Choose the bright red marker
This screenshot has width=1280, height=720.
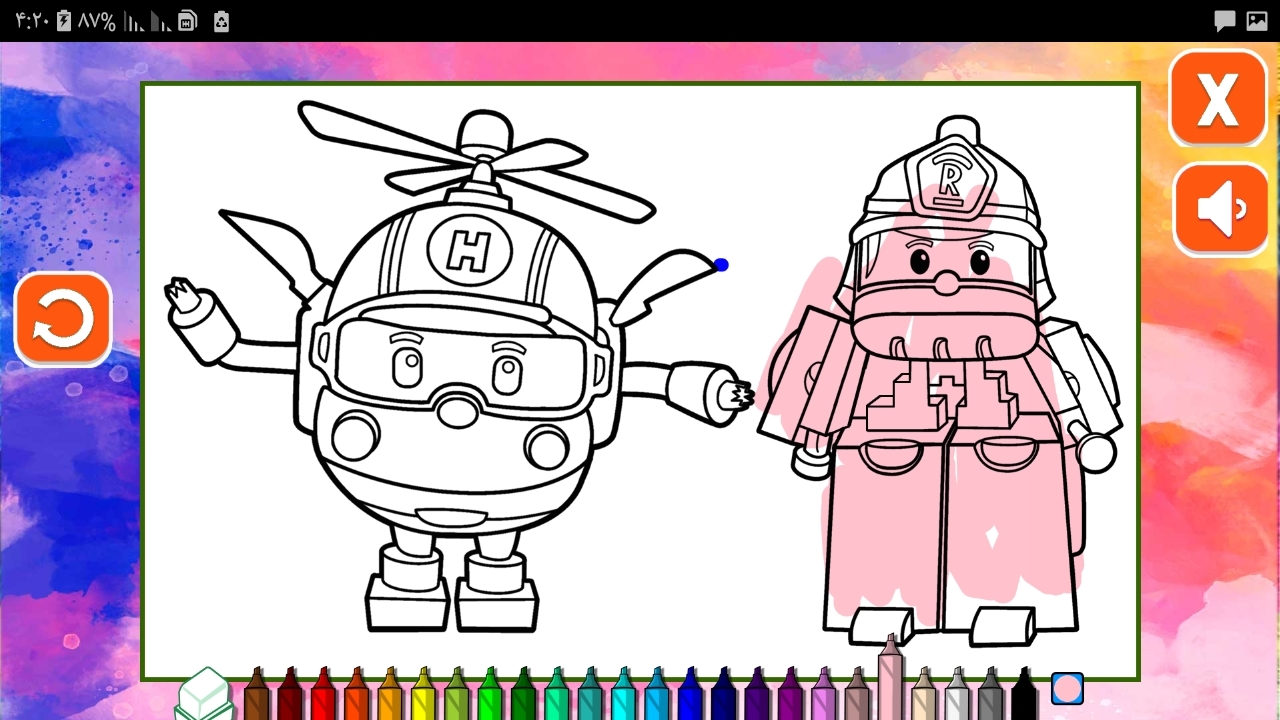[323, 694]
